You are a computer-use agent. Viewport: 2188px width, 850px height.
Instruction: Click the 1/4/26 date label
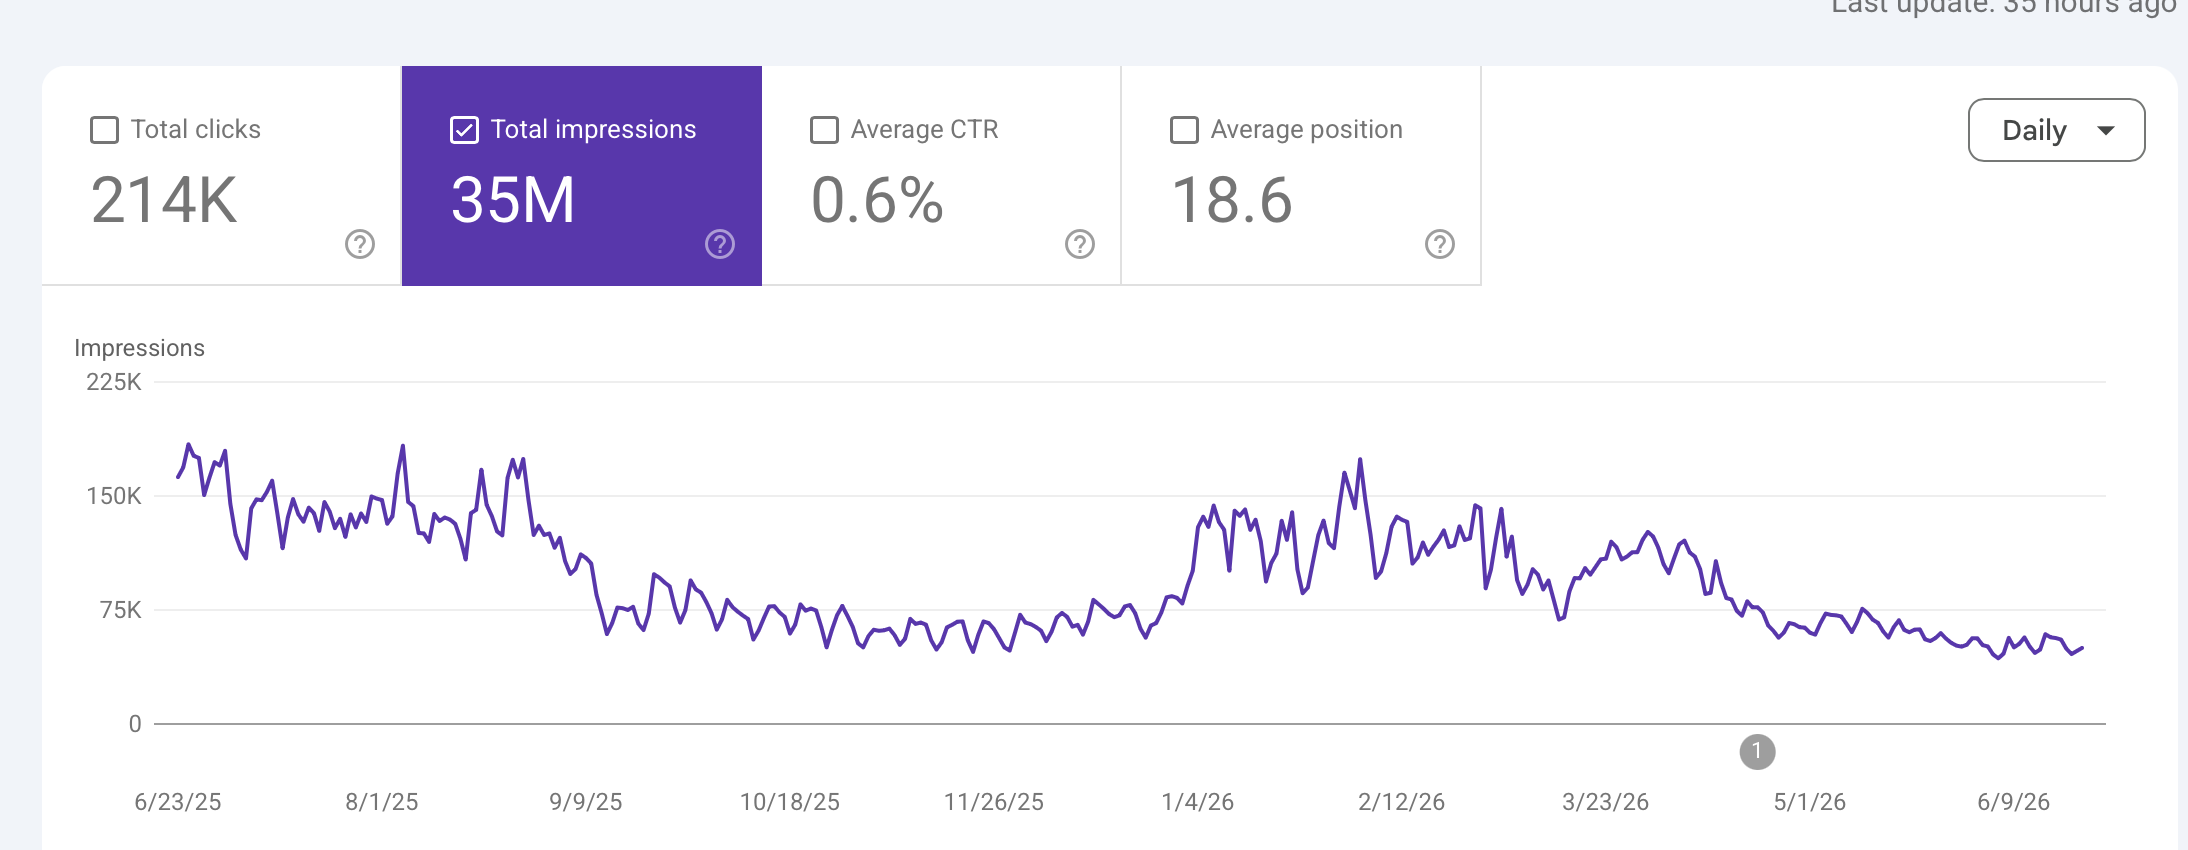1198,802
